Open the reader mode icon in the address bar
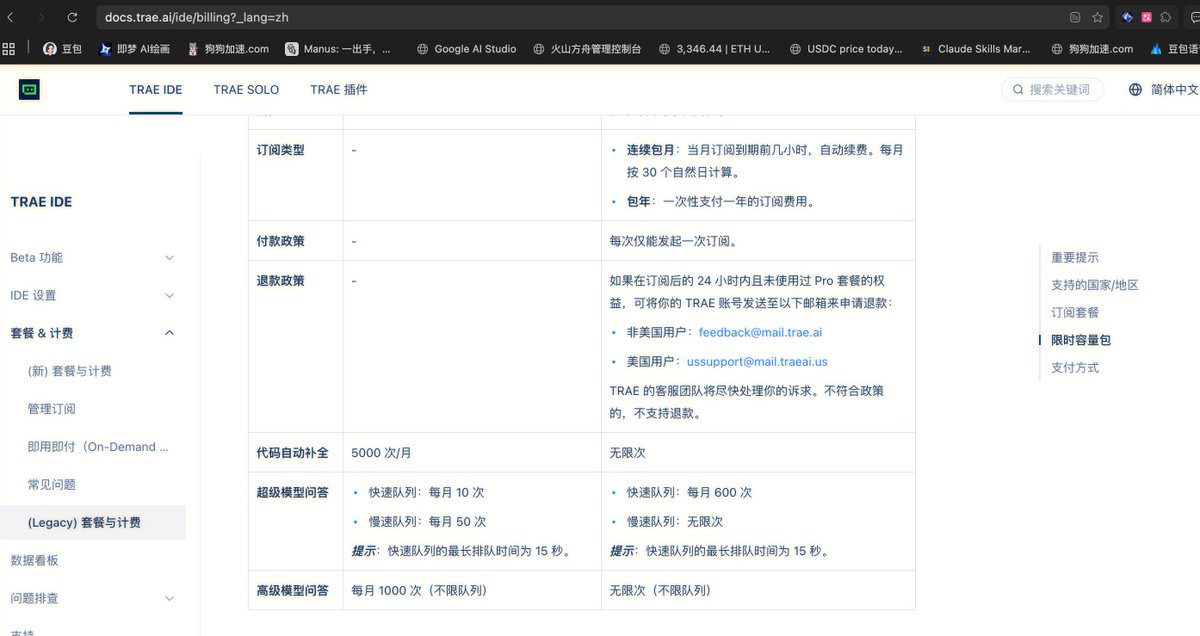Image resolution: width=1200 pixels, height=636 pixels. 1075,17
